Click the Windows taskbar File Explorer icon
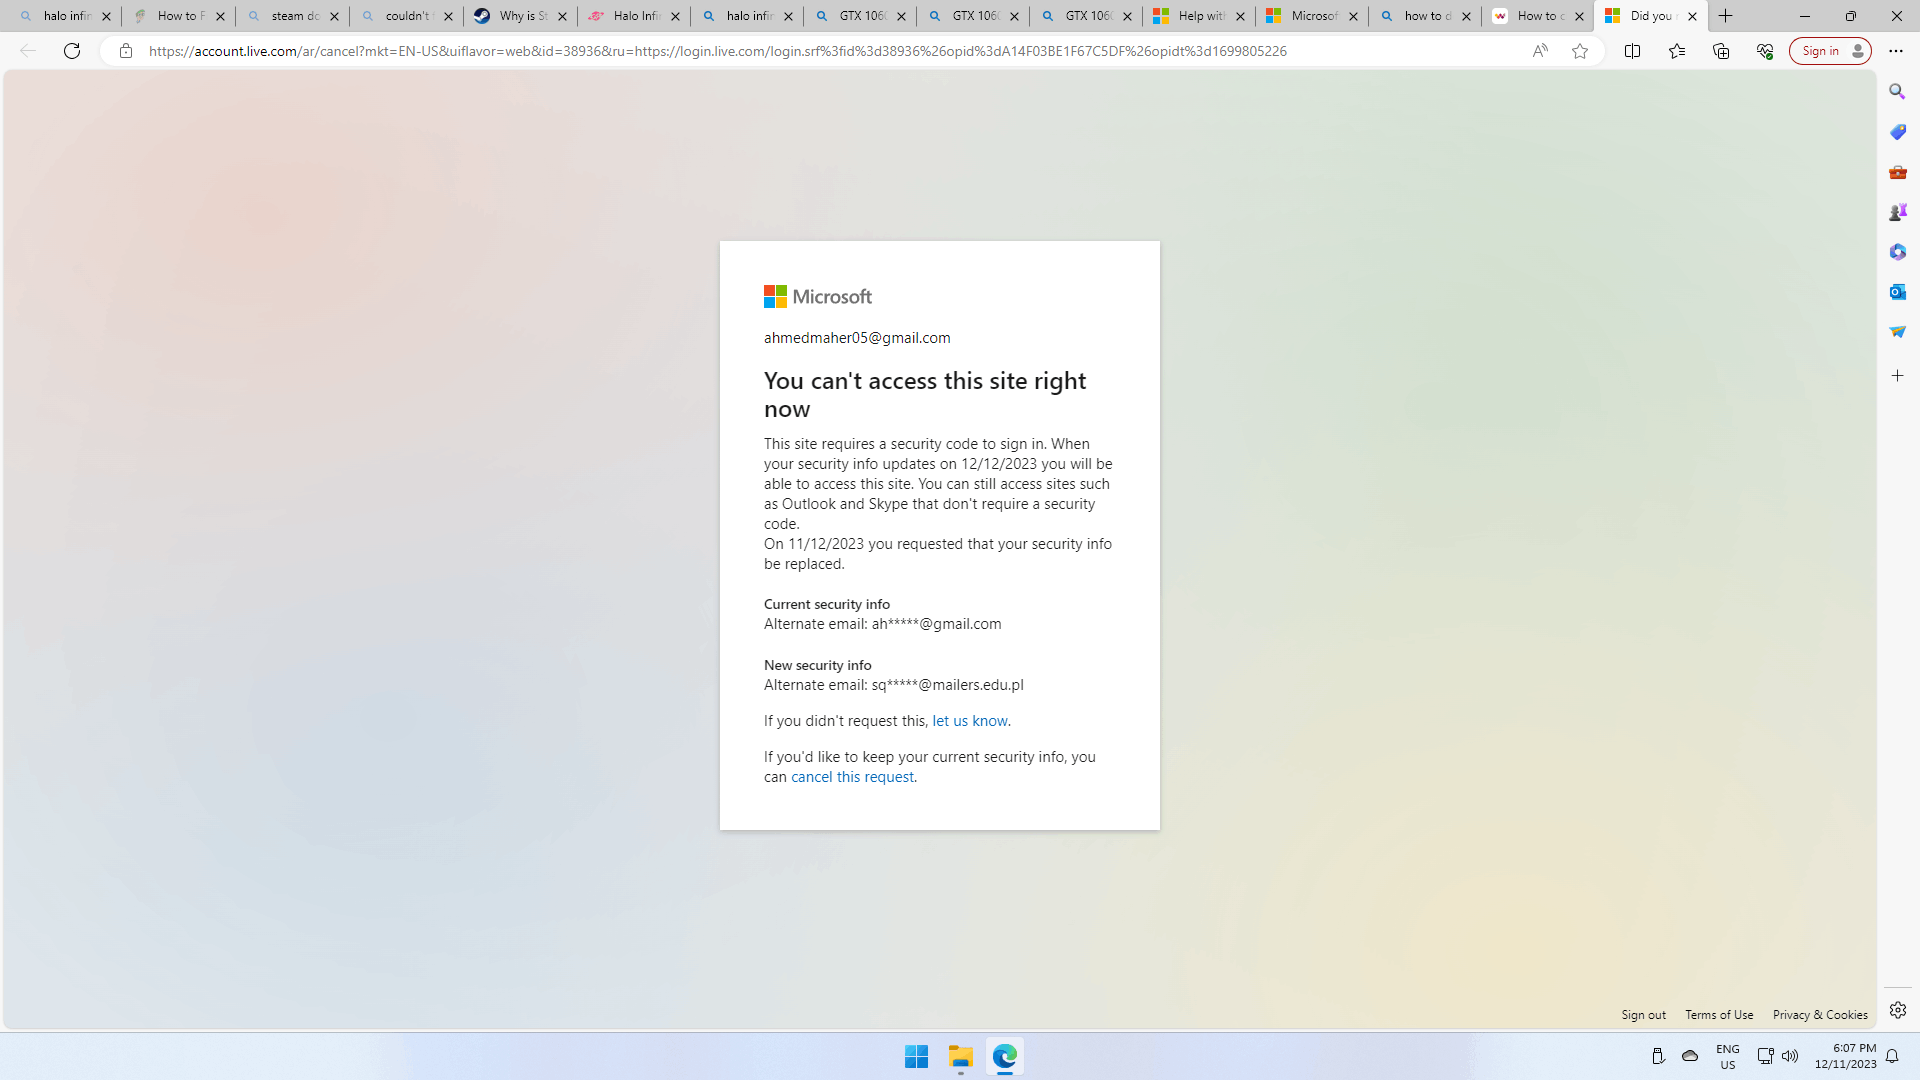The width and height of the screenshot is (1920, 1080). click(x=960, y=1056)
